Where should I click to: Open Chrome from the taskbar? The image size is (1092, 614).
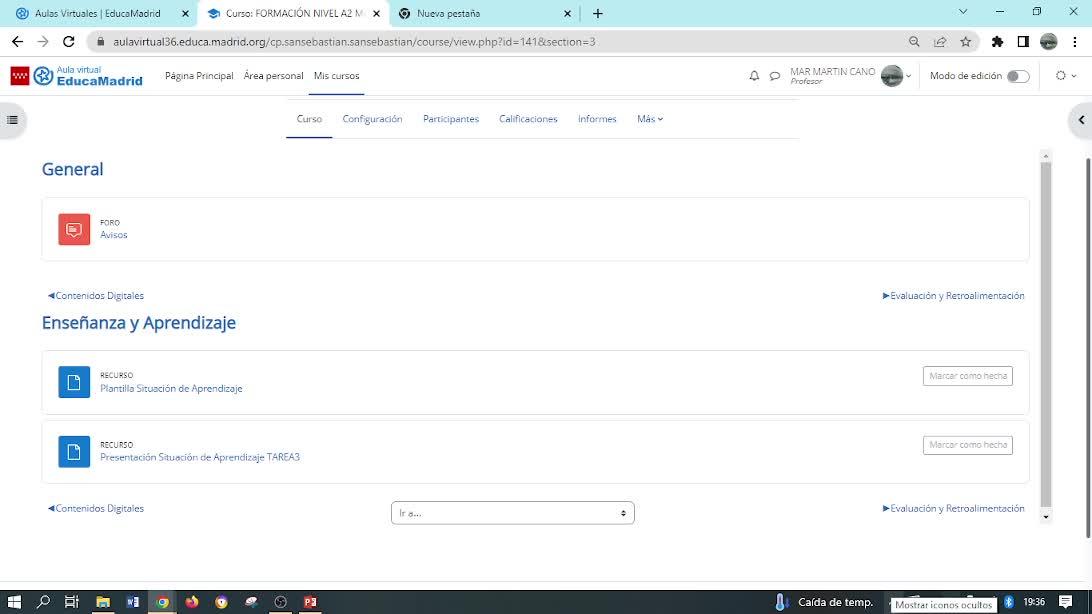162,601
